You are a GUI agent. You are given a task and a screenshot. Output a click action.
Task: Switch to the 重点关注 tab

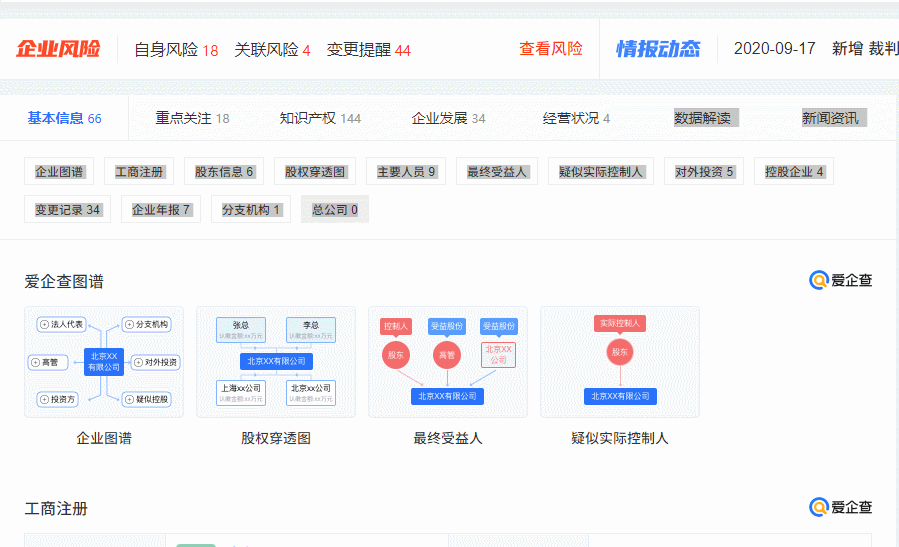click(192, 118)
